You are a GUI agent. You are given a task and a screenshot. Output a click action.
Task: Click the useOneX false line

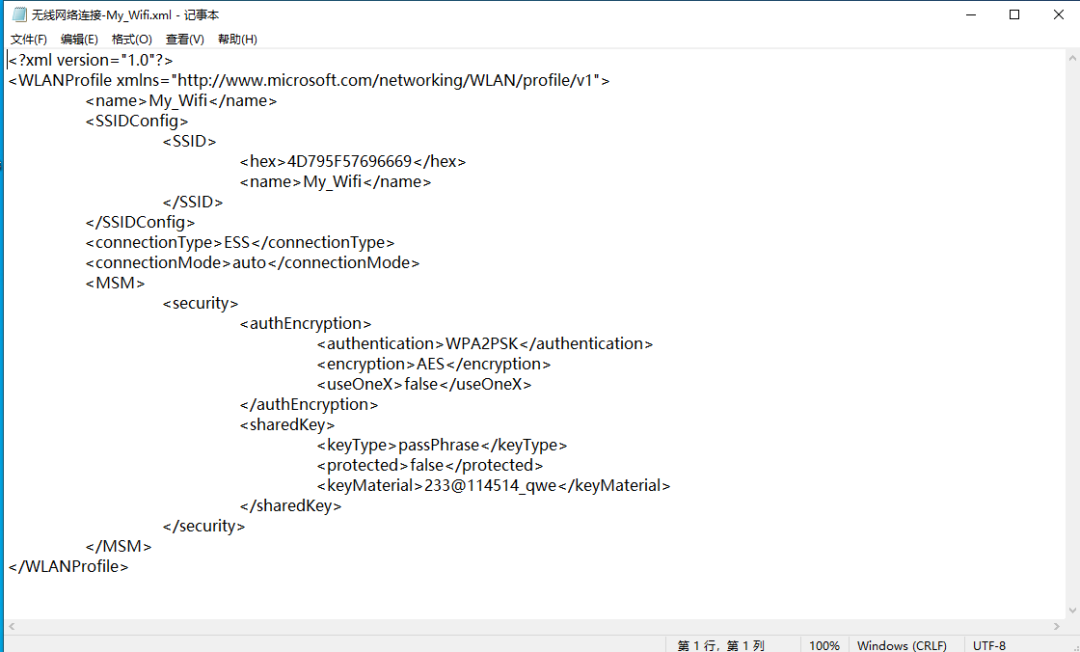(424, 384)
